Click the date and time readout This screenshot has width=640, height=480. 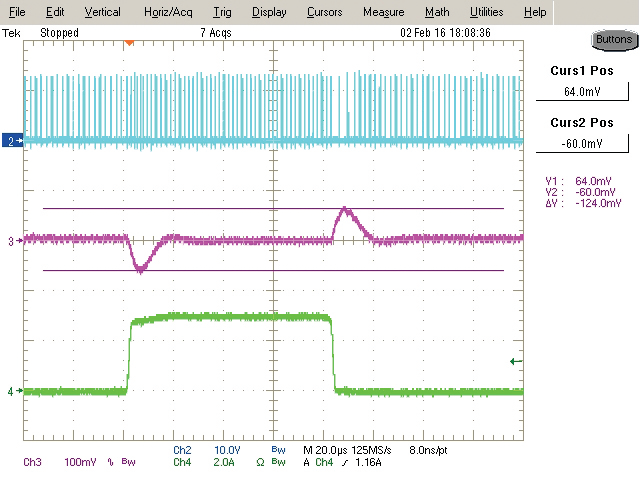tap(445, 33)
